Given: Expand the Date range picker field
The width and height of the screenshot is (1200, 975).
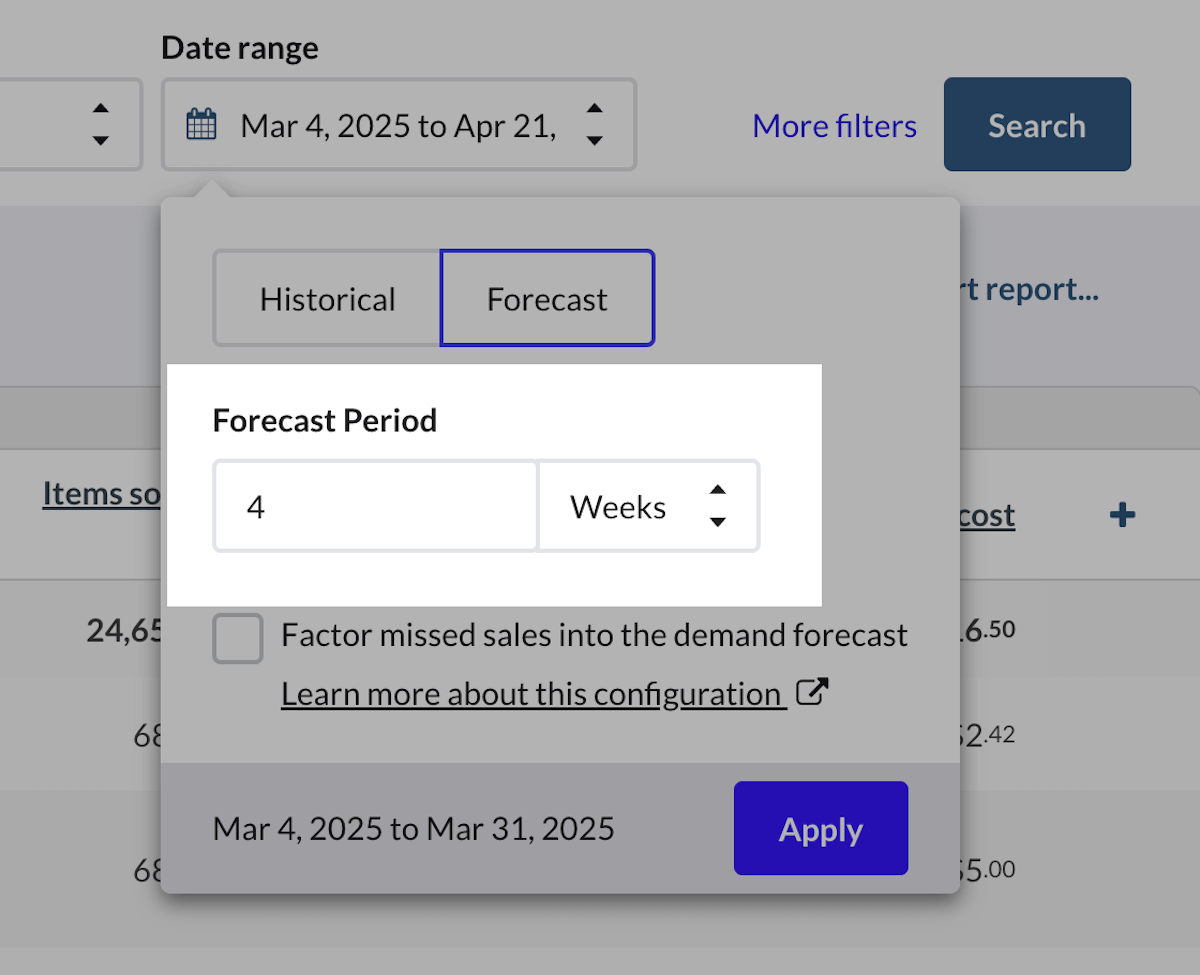Looking at the screenshot, I should (398, 126).
